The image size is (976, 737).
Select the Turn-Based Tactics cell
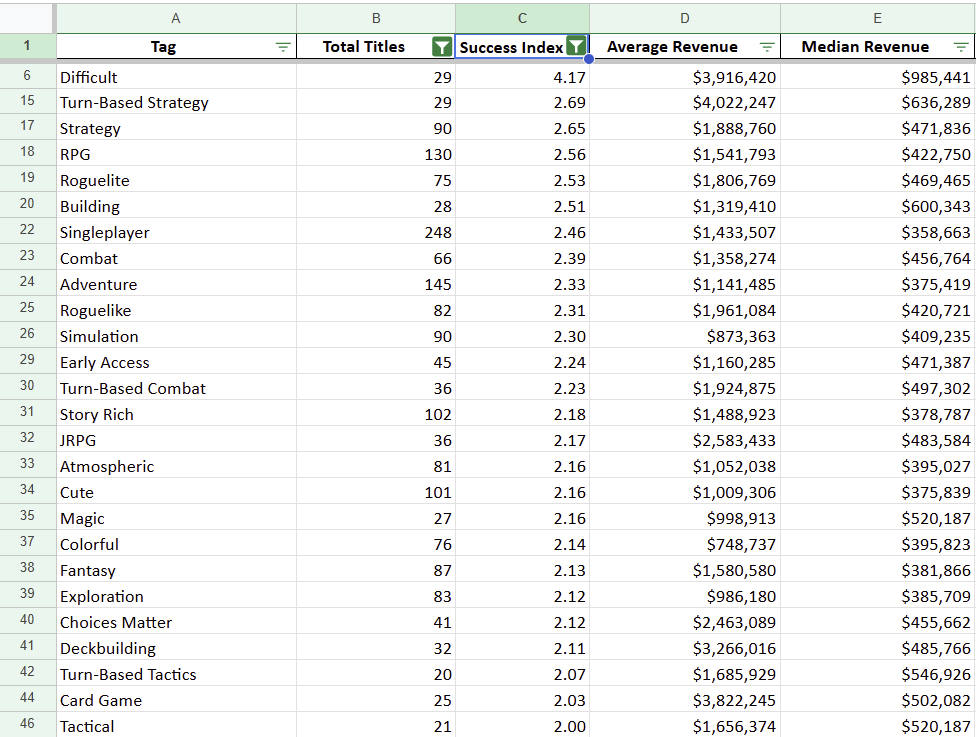point(176,674)
